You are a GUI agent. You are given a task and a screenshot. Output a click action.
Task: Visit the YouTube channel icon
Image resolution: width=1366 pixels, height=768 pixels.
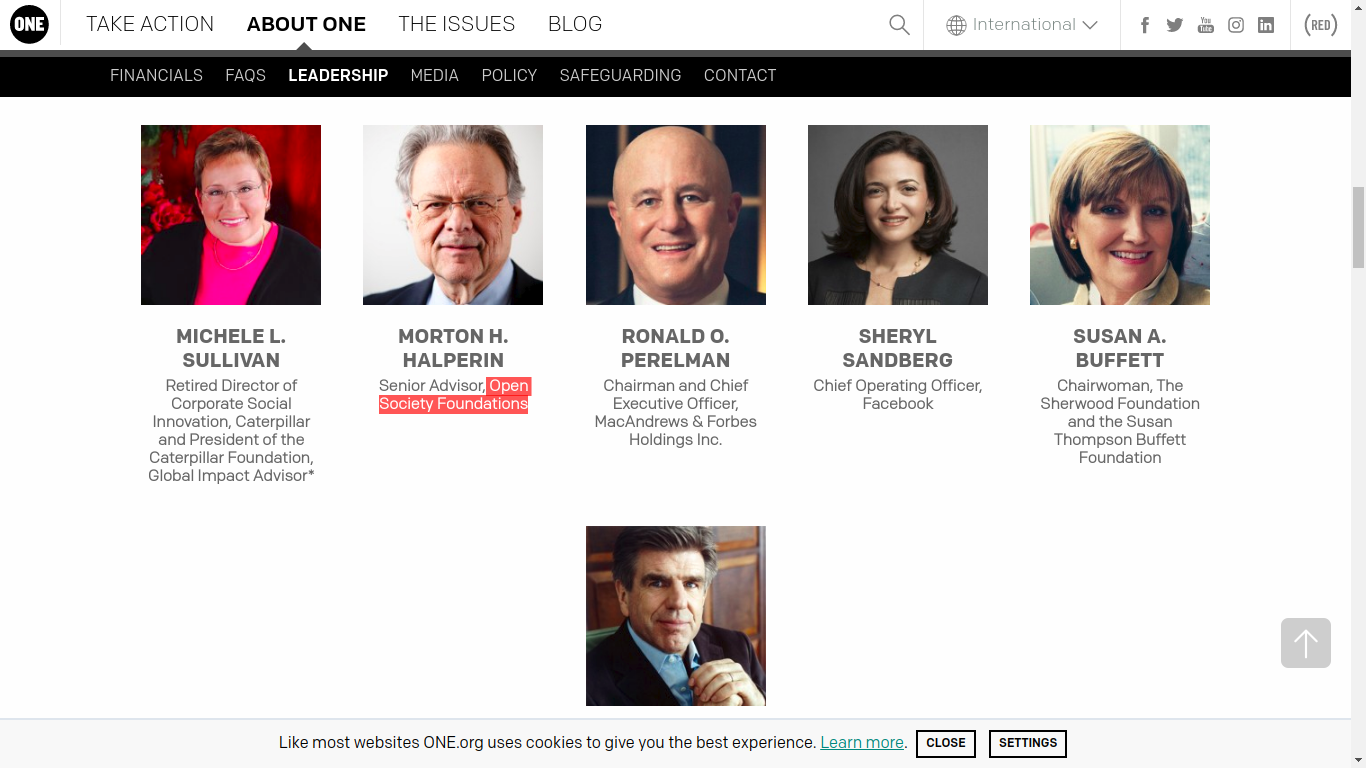(x=1206, y=25)
